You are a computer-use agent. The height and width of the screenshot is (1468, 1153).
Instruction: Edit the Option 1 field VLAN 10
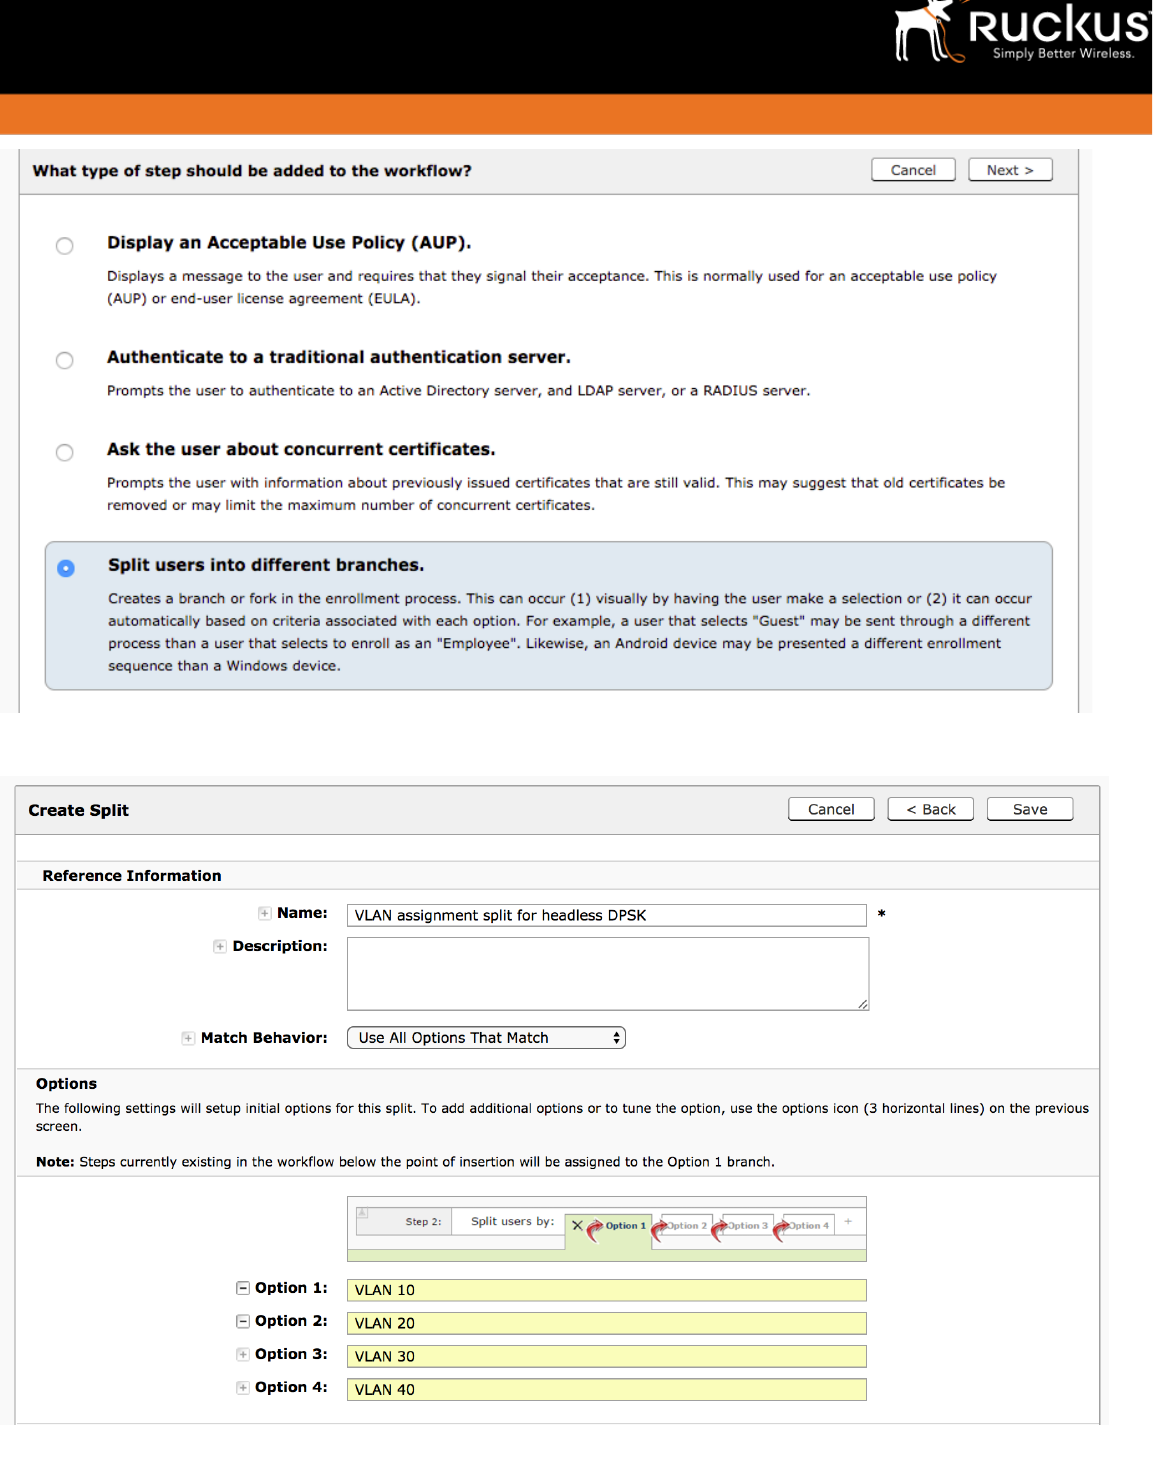point(606,1290)
